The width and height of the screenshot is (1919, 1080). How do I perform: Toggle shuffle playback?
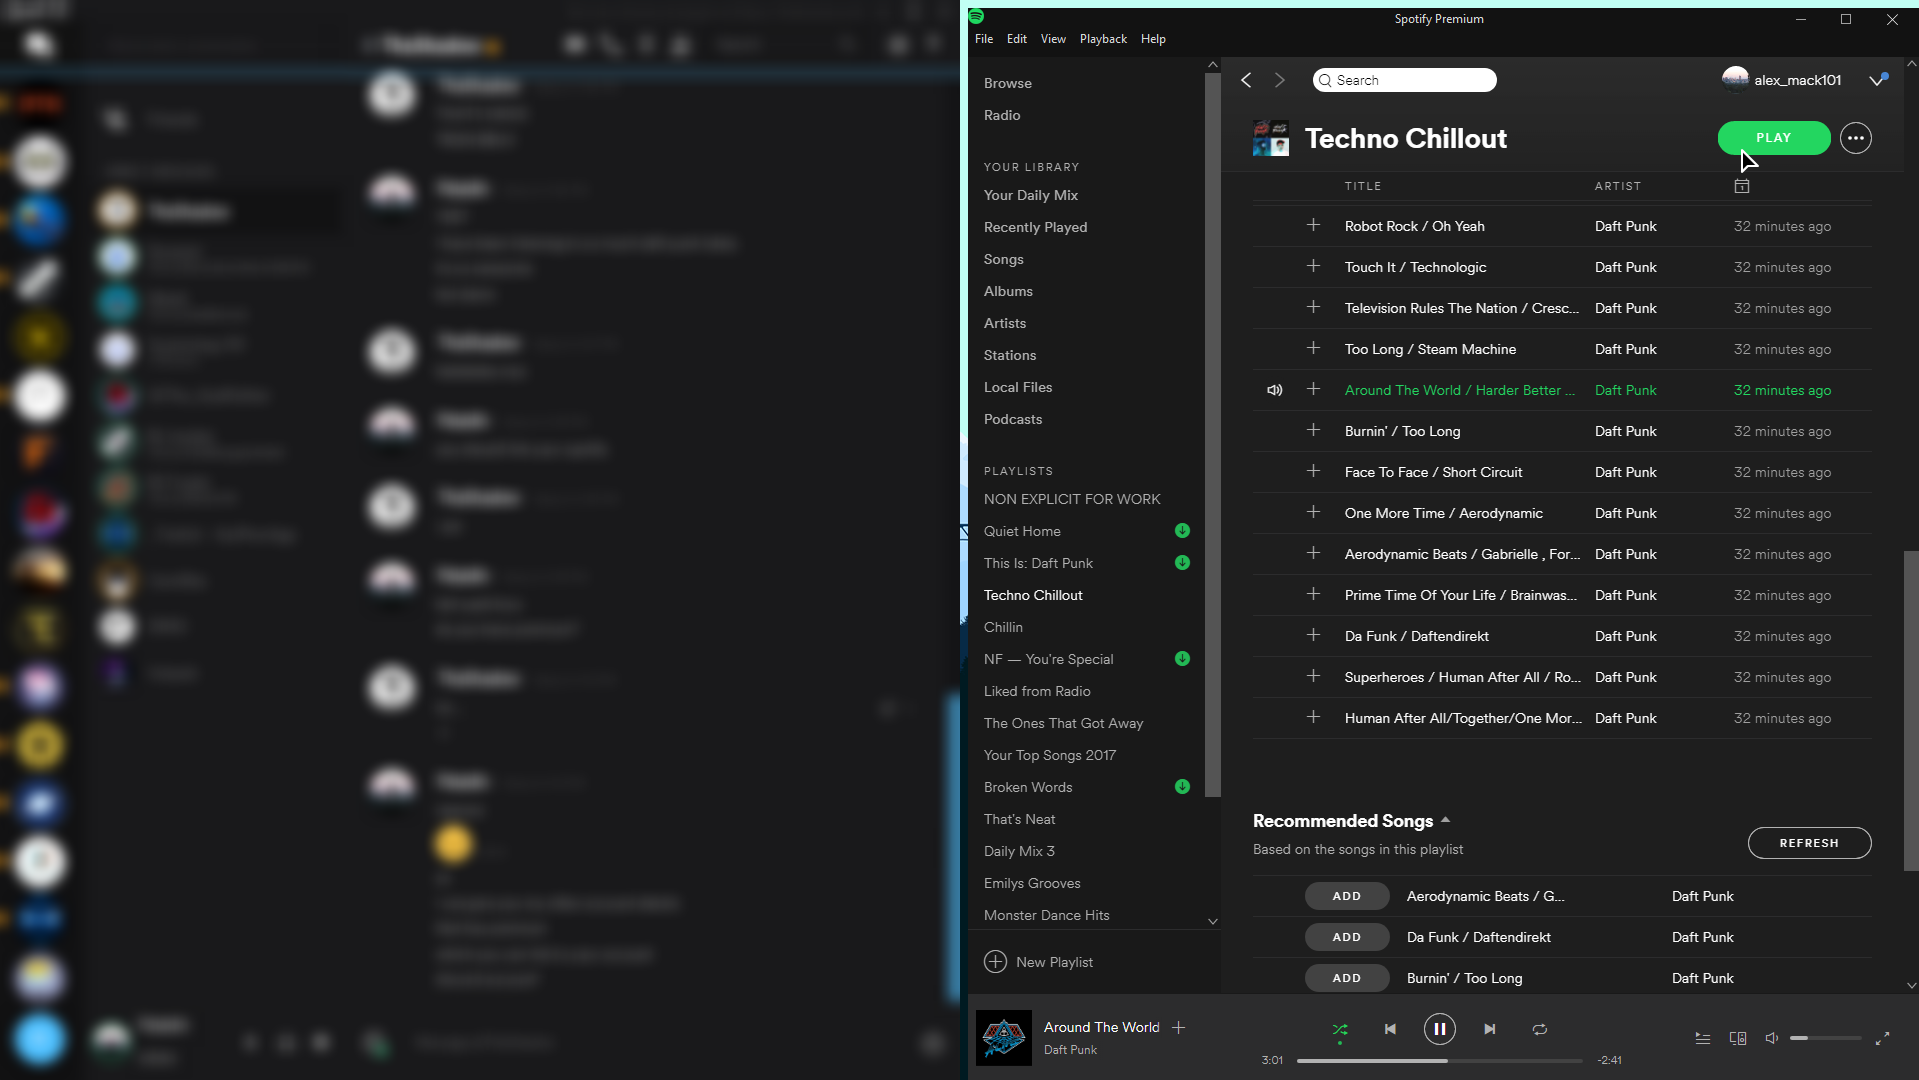(1340, 1029)
